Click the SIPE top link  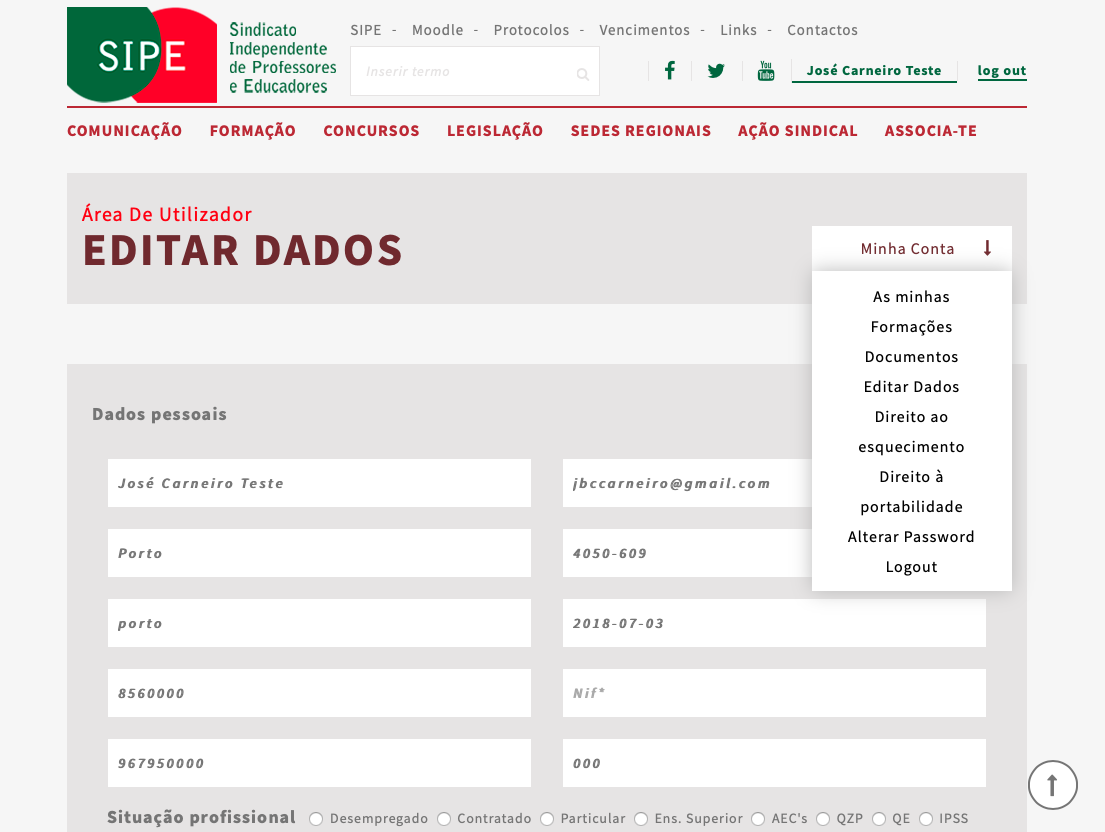coord(366,30)
